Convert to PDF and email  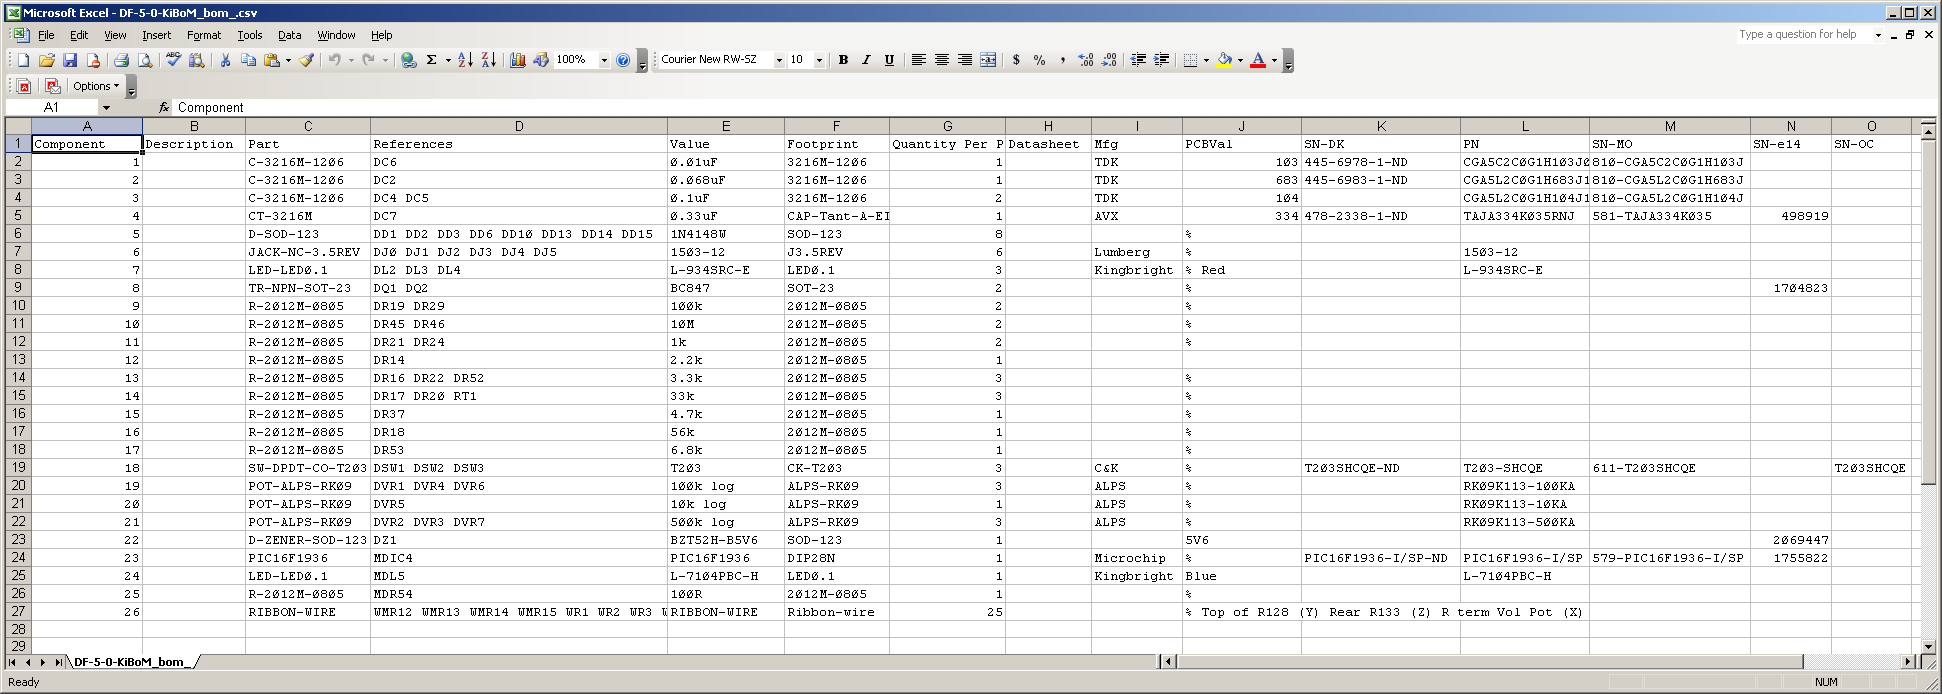point(53,86)
